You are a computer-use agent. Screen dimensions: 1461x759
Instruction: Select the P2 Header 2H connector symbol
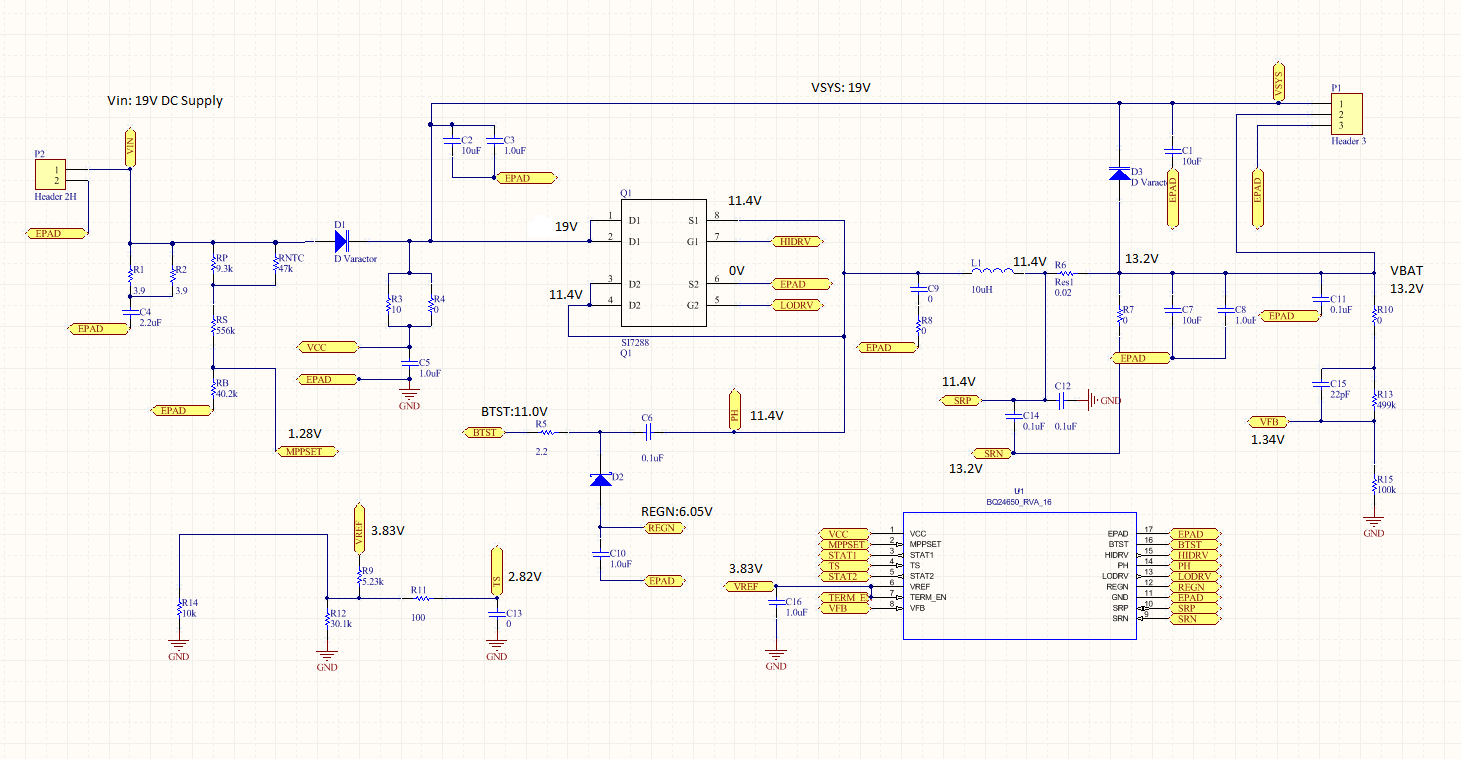click(x=50, y=175)
